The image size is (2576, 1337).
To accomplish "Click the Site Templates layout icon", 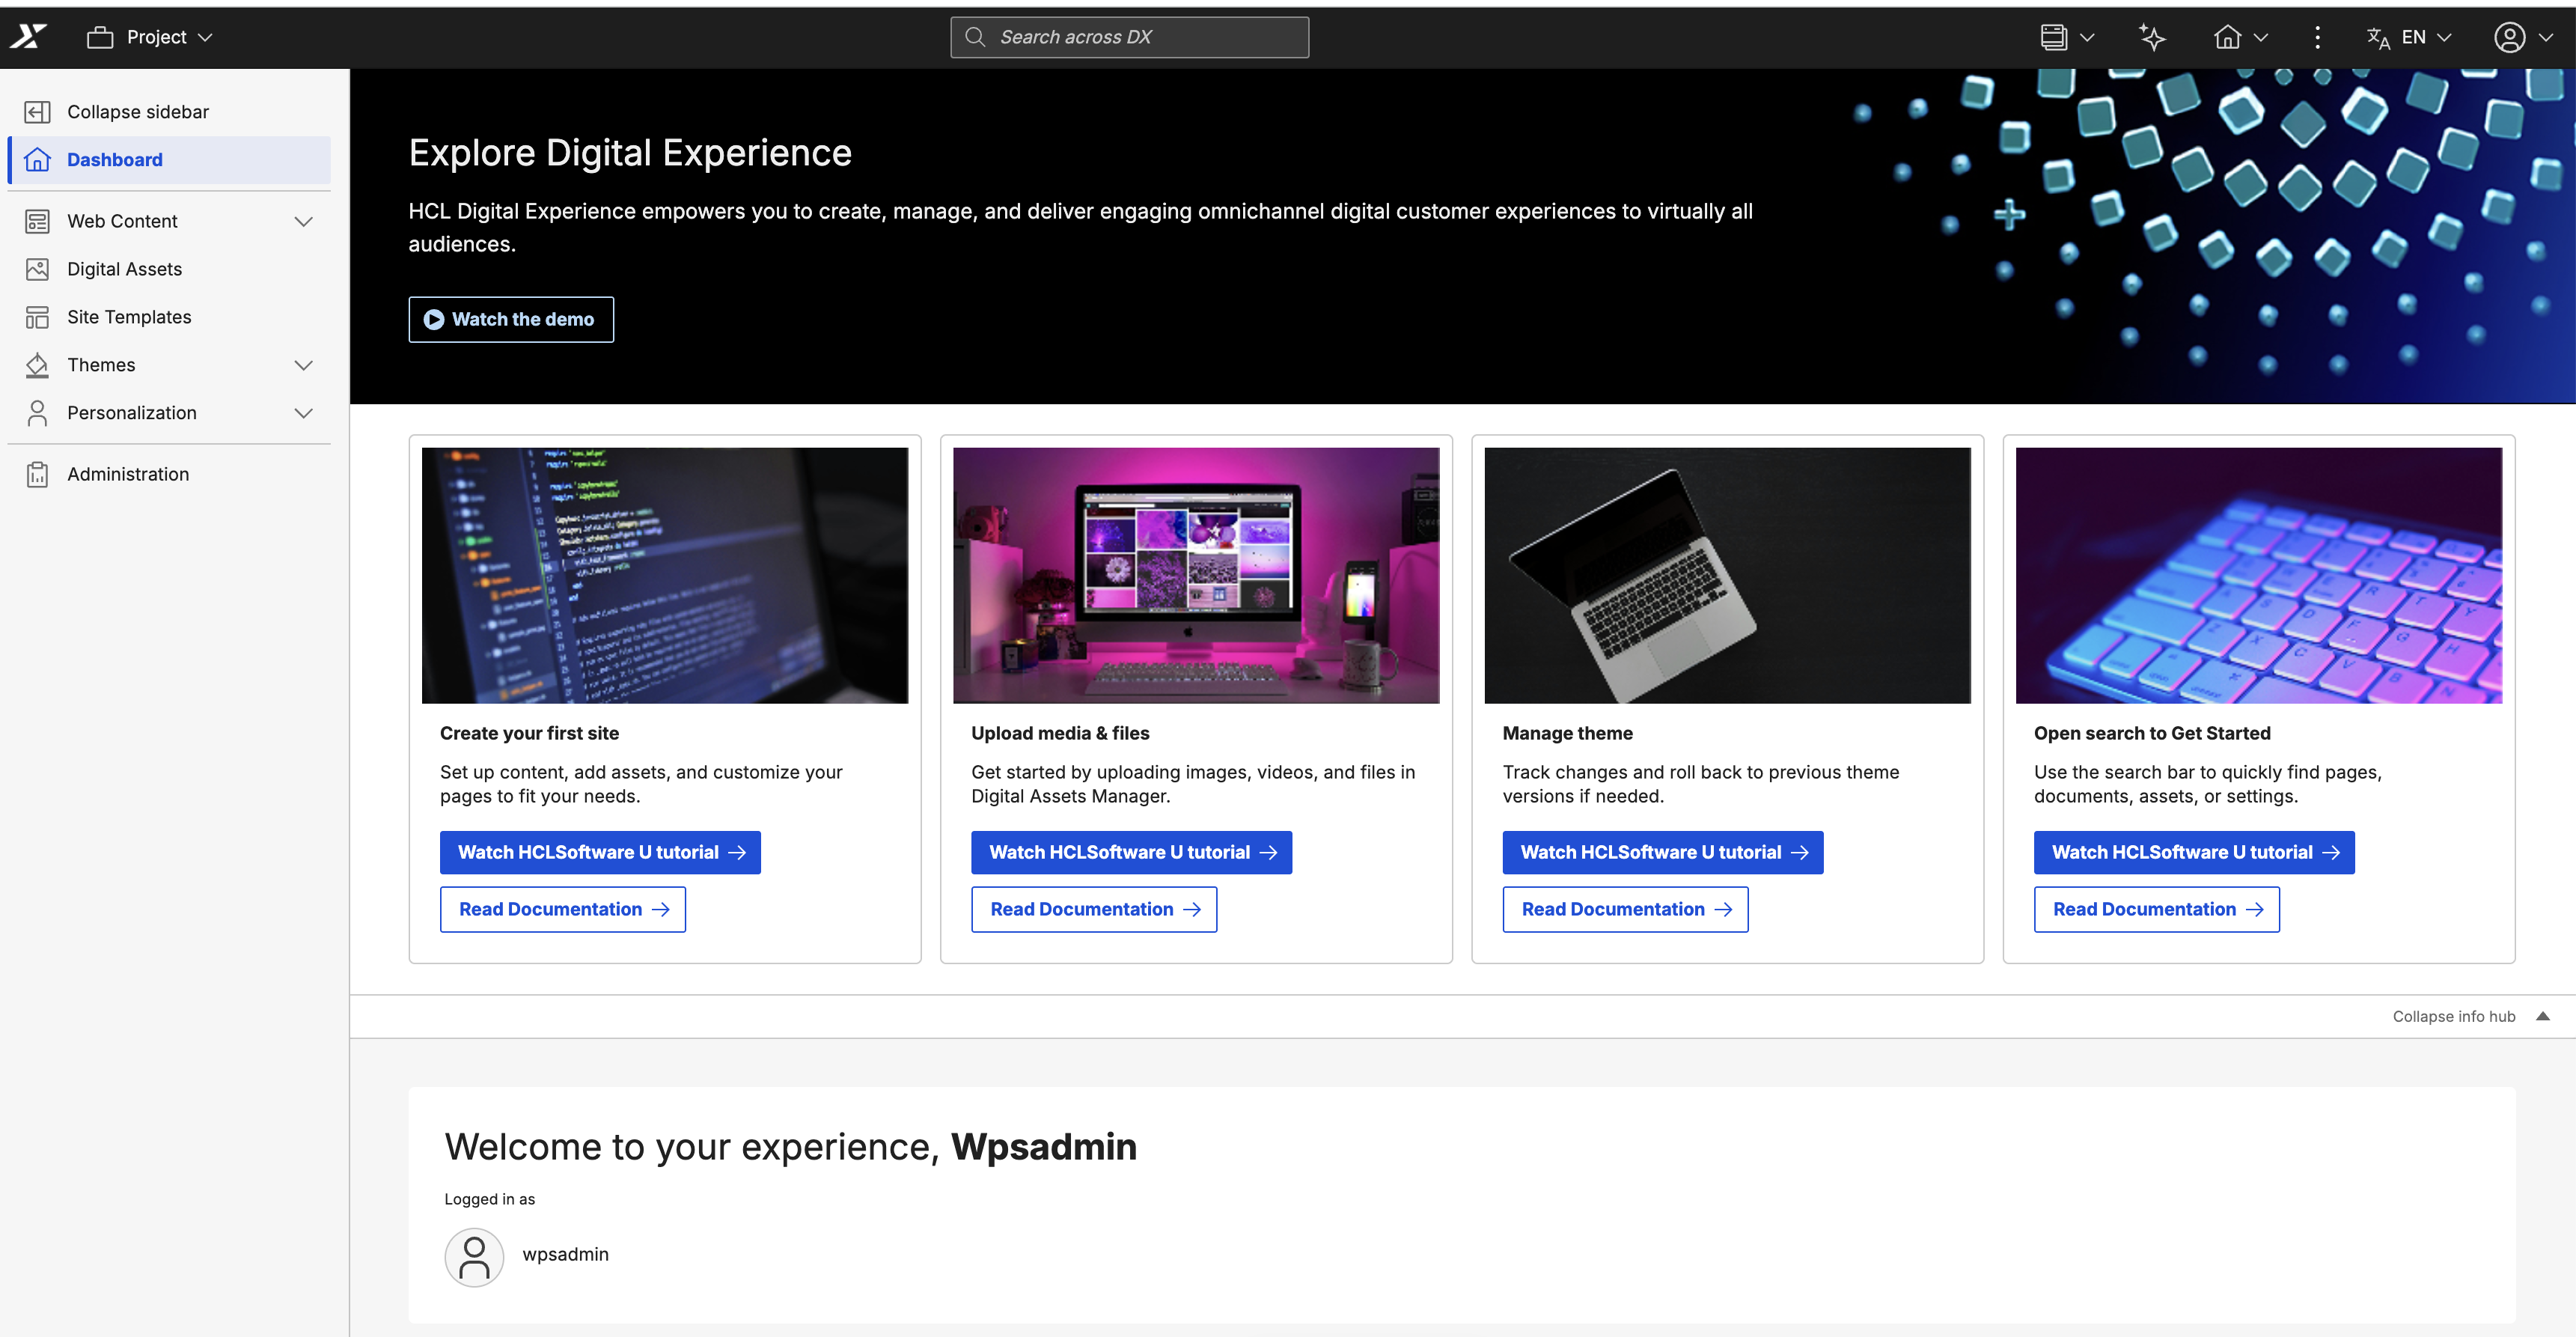I will click(x=37, y=317).
